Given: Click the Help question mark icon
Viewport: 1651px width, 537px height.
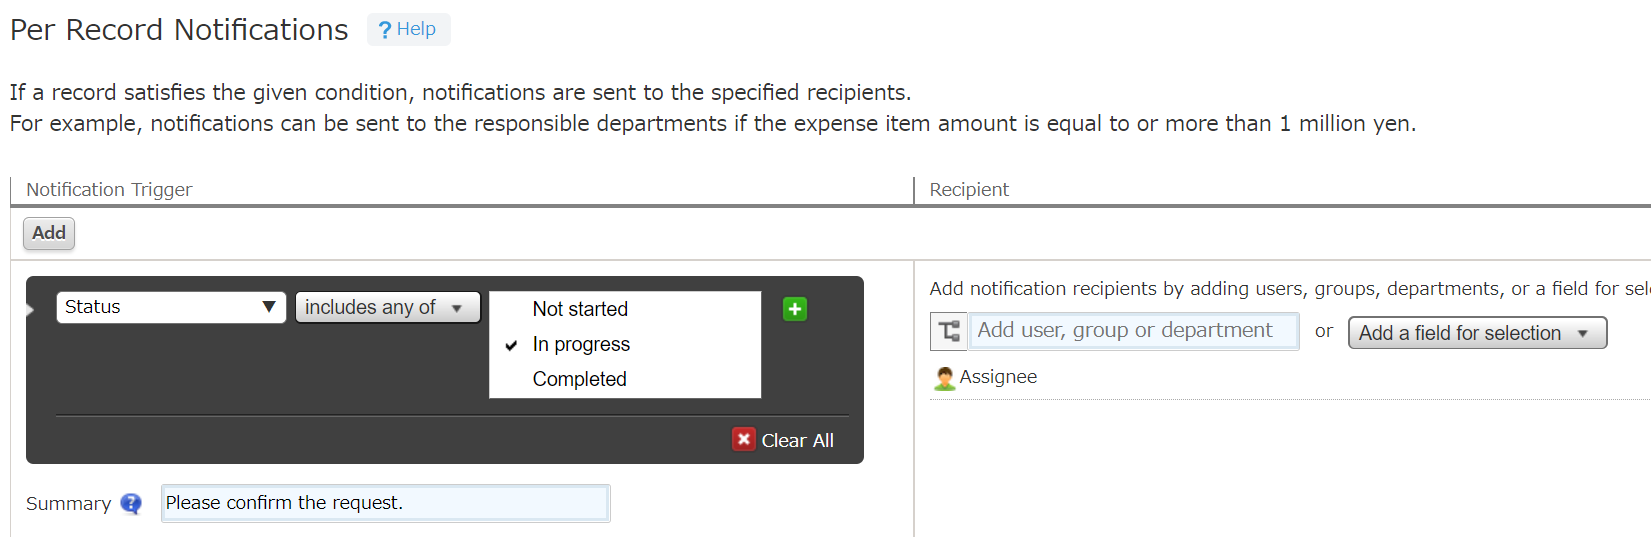Looking at the screenshot, I should point(385,30).
